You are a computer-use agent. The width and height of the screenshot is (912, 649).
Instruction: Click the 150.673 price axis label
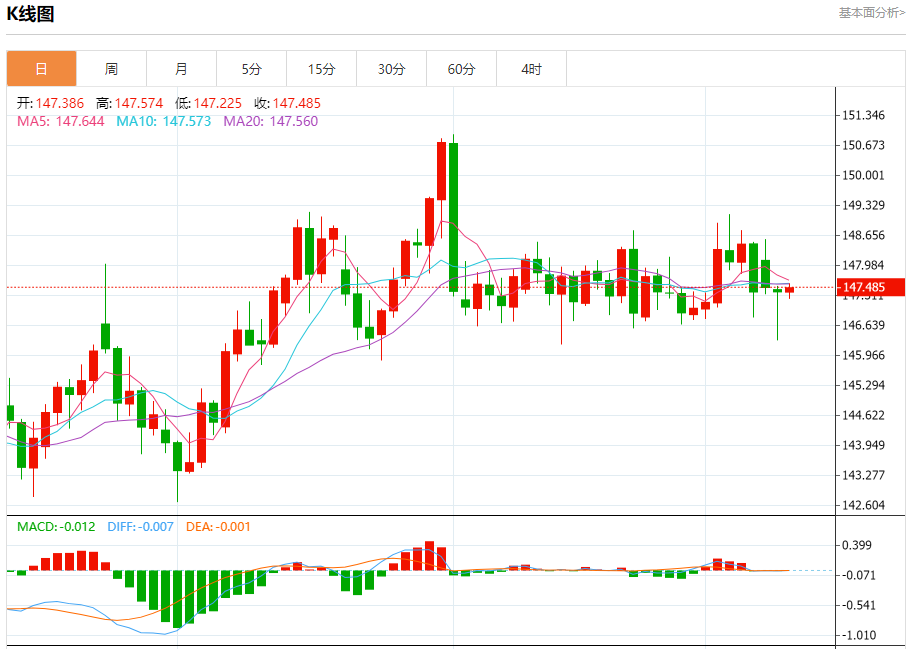pos(864,145)
